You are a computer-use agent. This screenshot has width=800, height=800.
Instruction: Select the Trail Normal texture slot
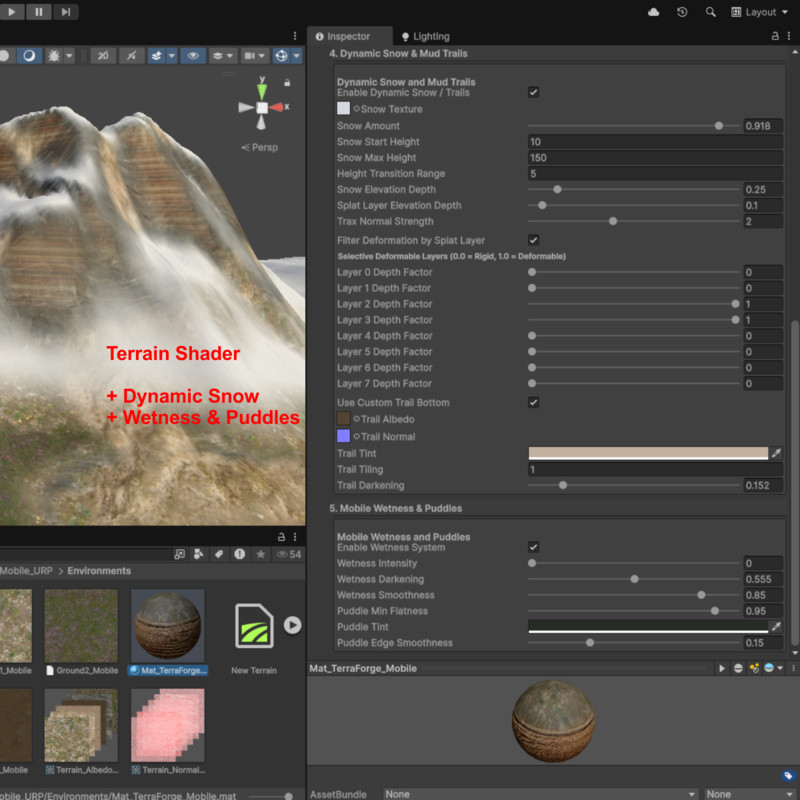[x=343, y=436]
